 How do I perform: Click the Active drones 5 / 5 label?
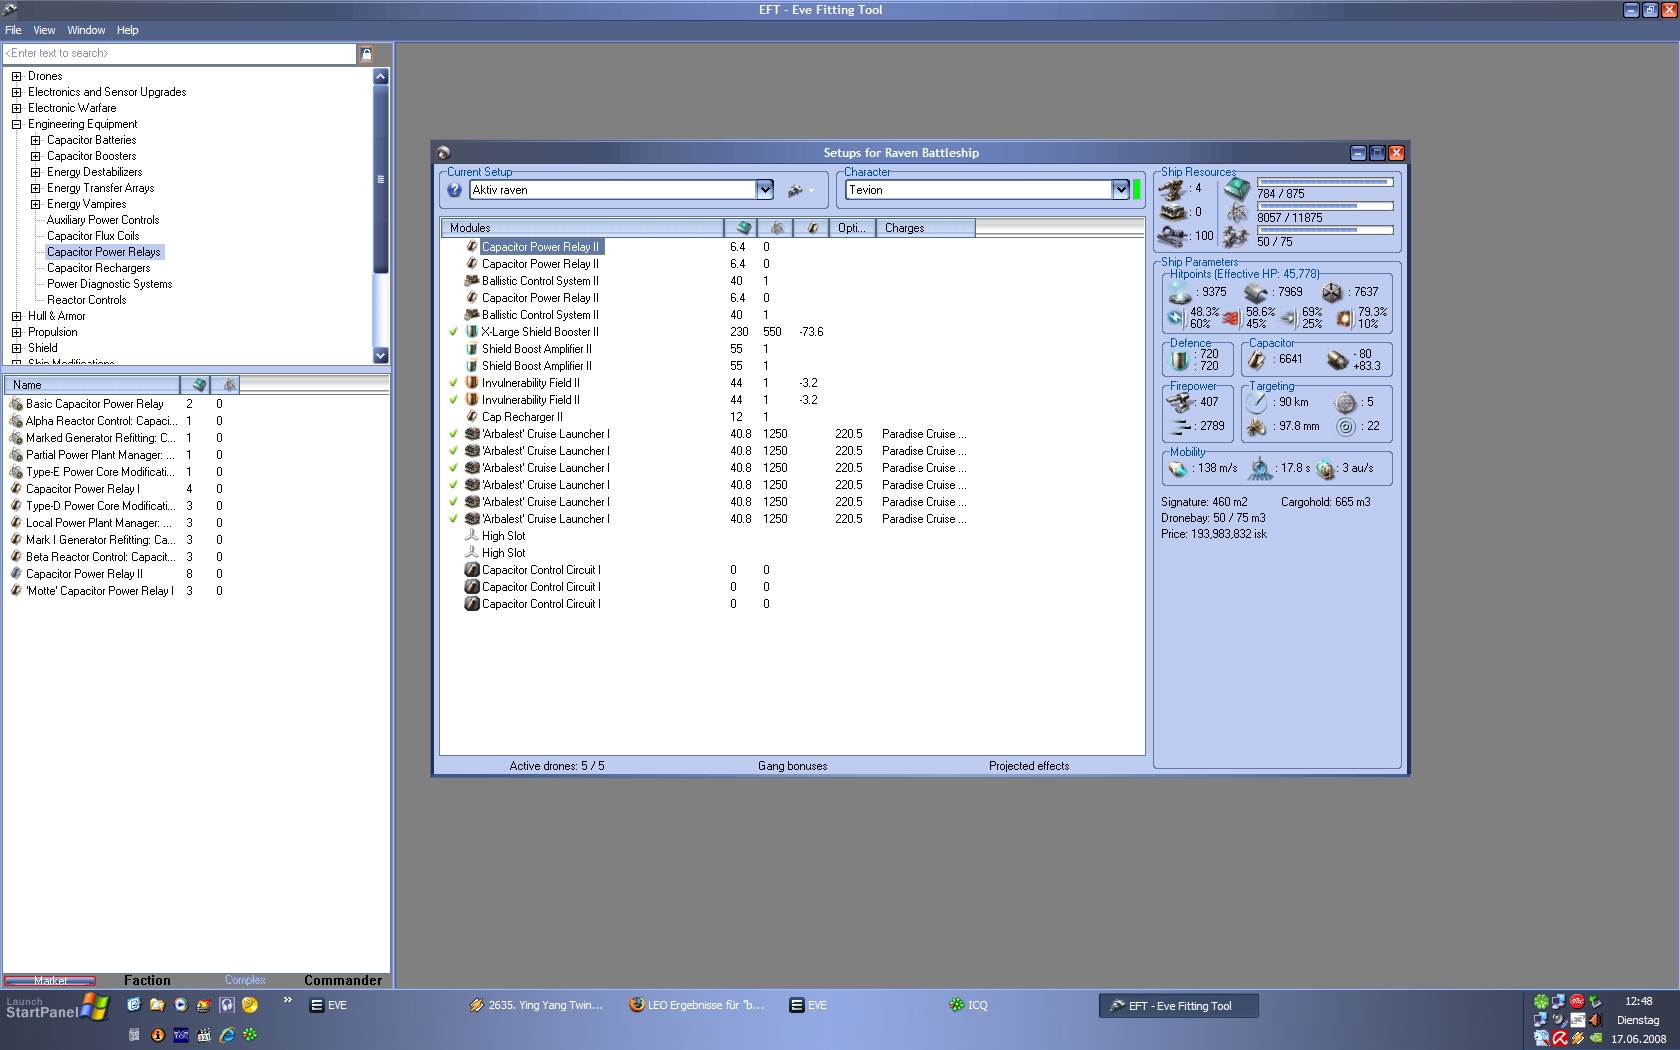point(557,766)
